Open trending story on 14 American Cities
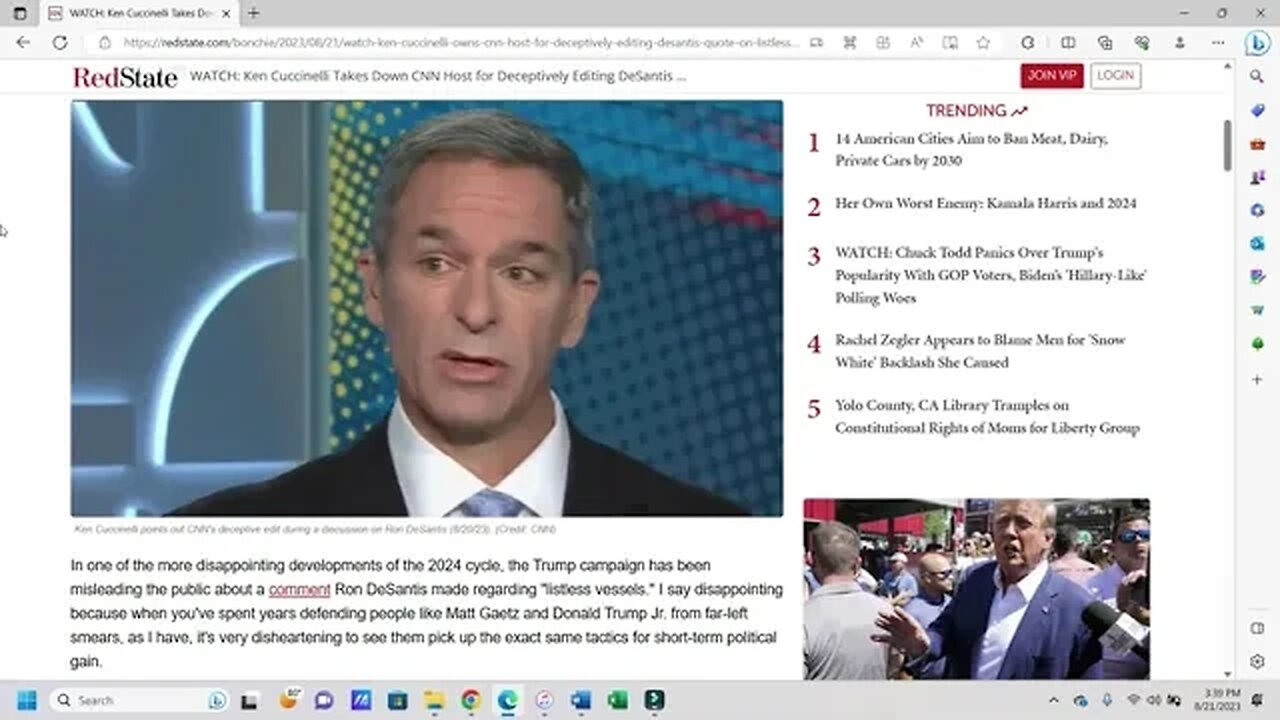The image size is (1280, 720). (971, 150)
